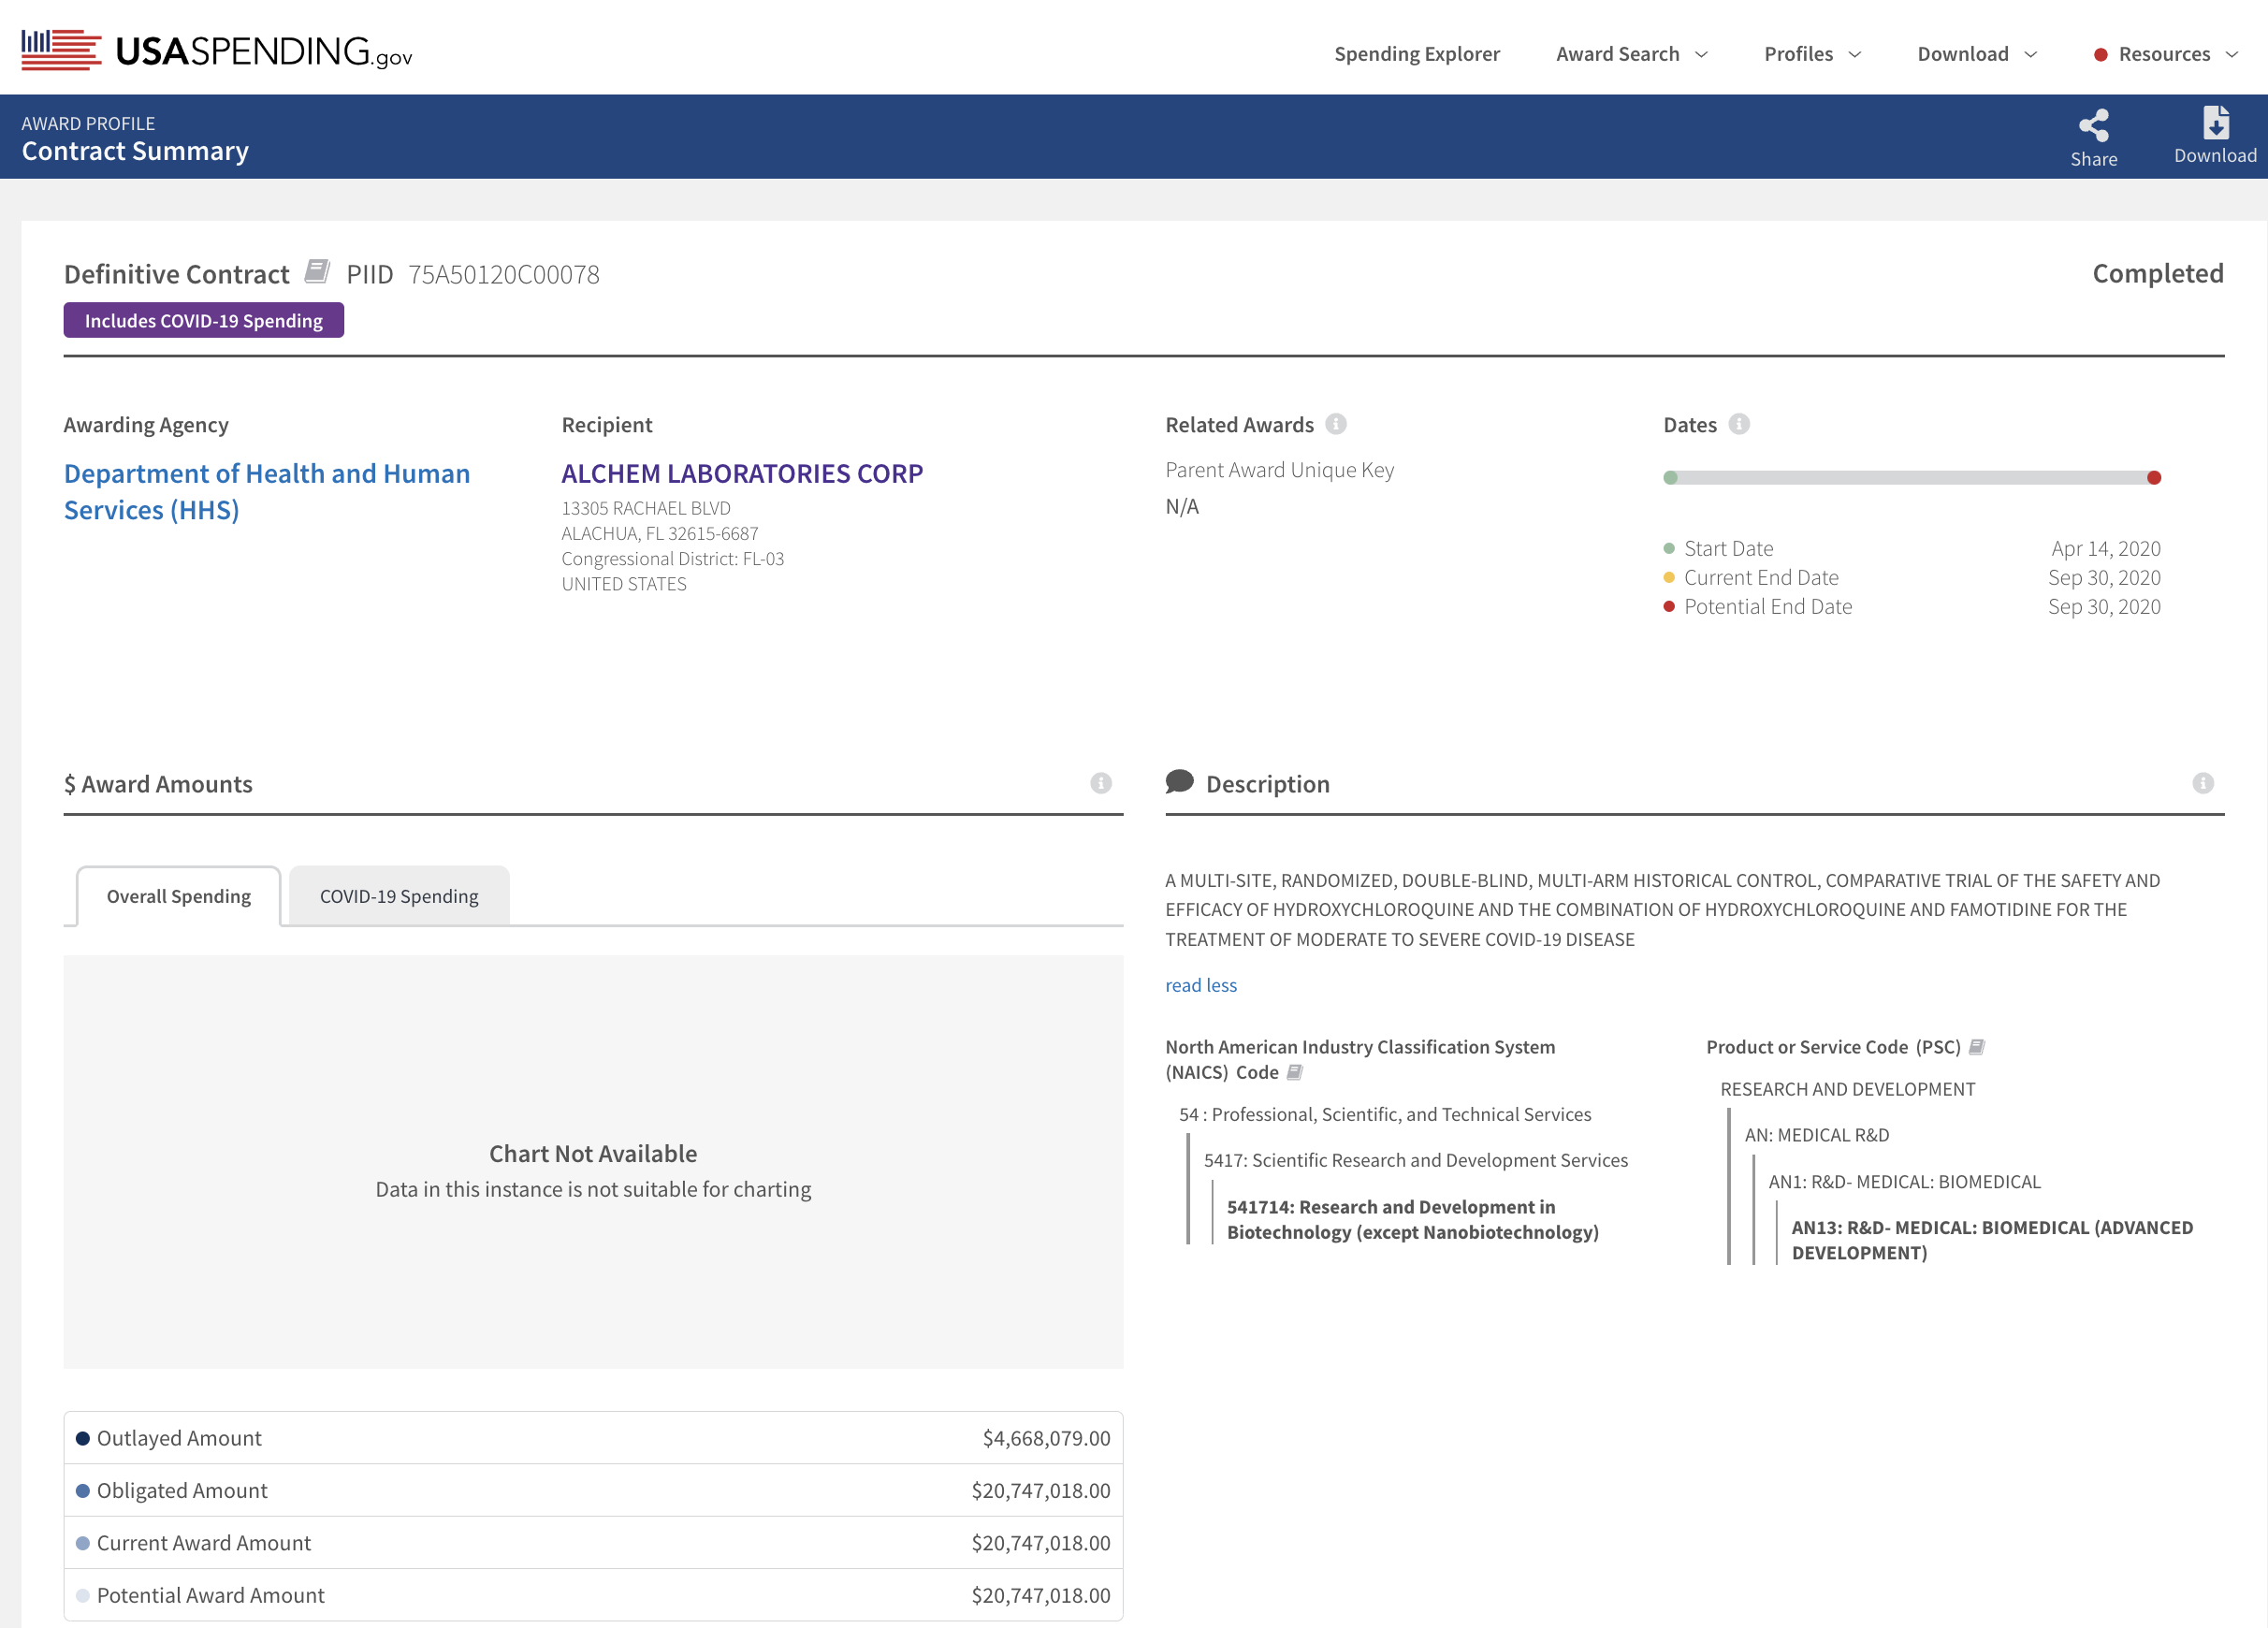
Task: Expand the Download menu in the top navigation
Action: (x=1977, y=54)
